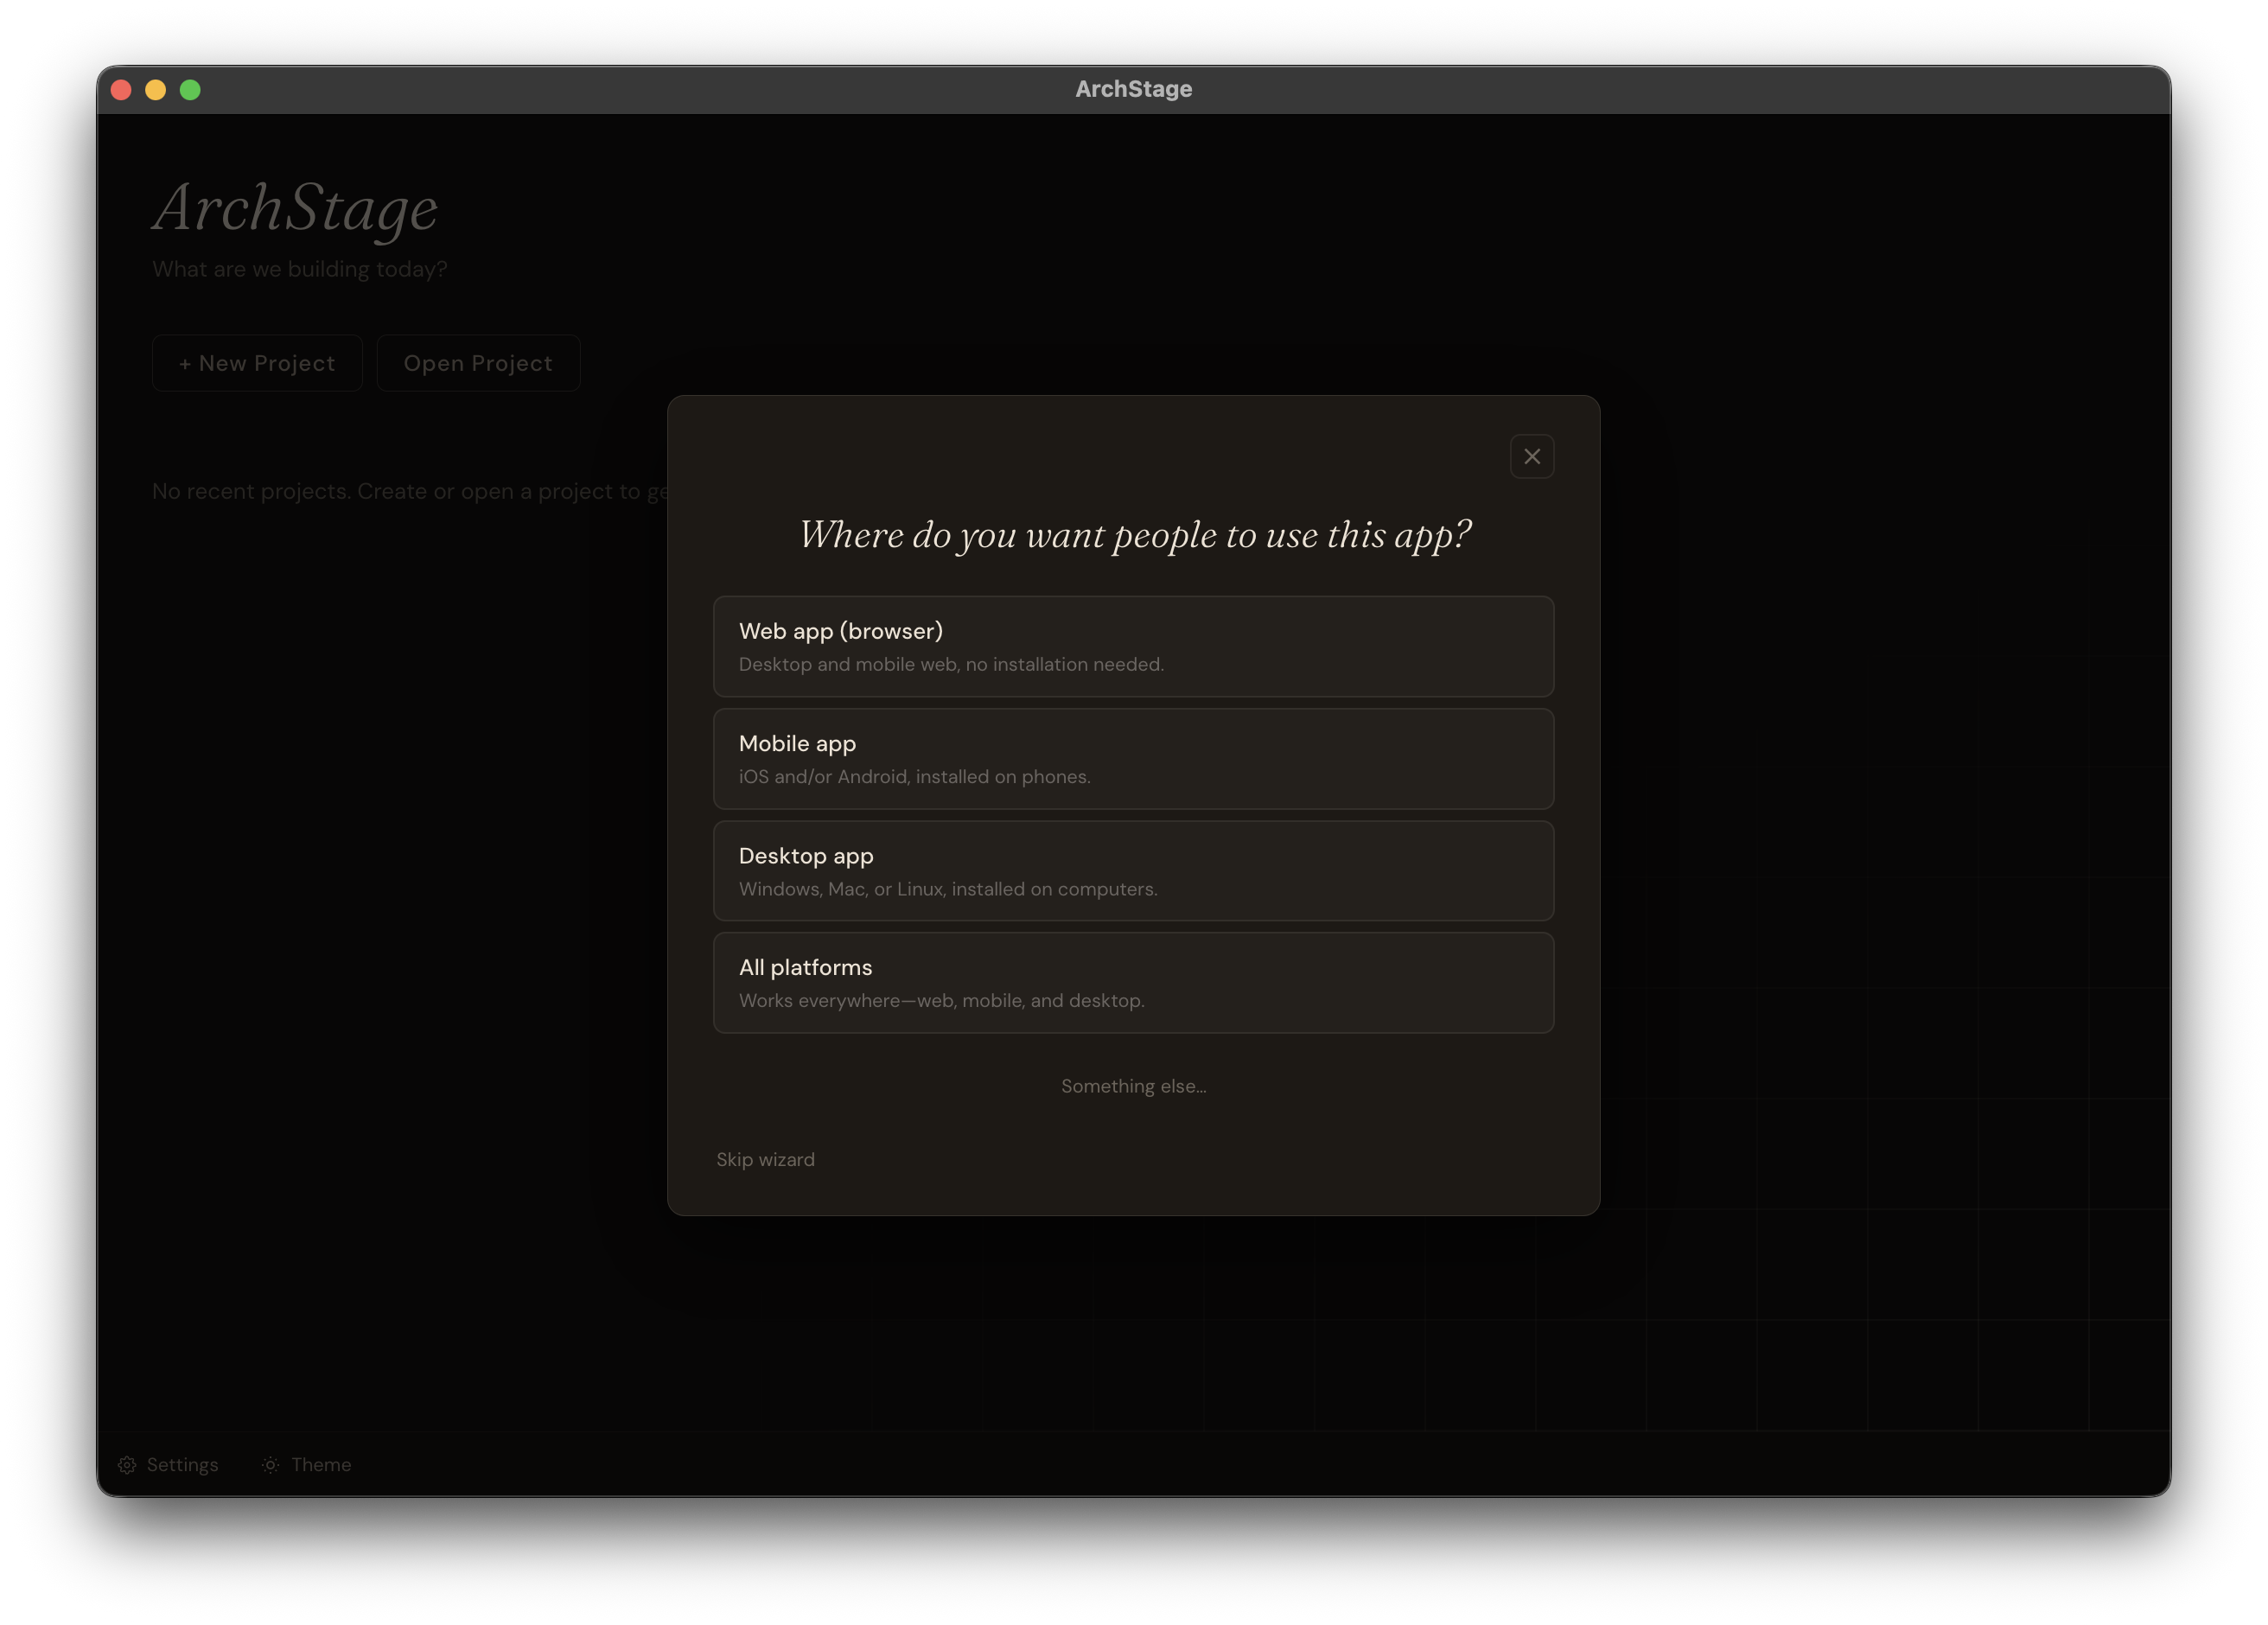Open an existing project
Viewport: 2268px width, 1625px height.
pos(478,362)
